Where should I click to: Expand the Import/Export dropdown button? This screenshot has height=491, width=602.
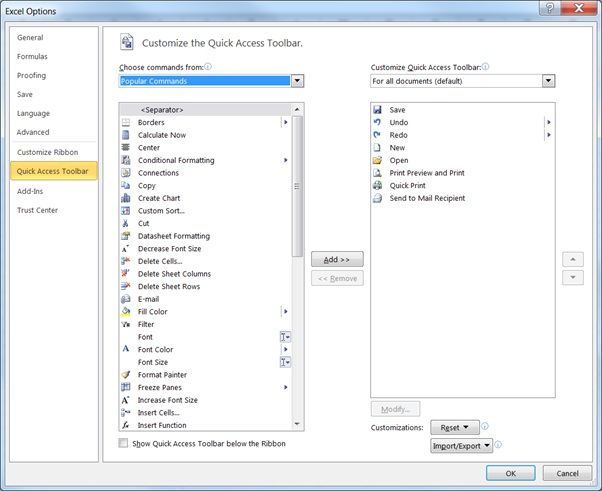[461, 446]
